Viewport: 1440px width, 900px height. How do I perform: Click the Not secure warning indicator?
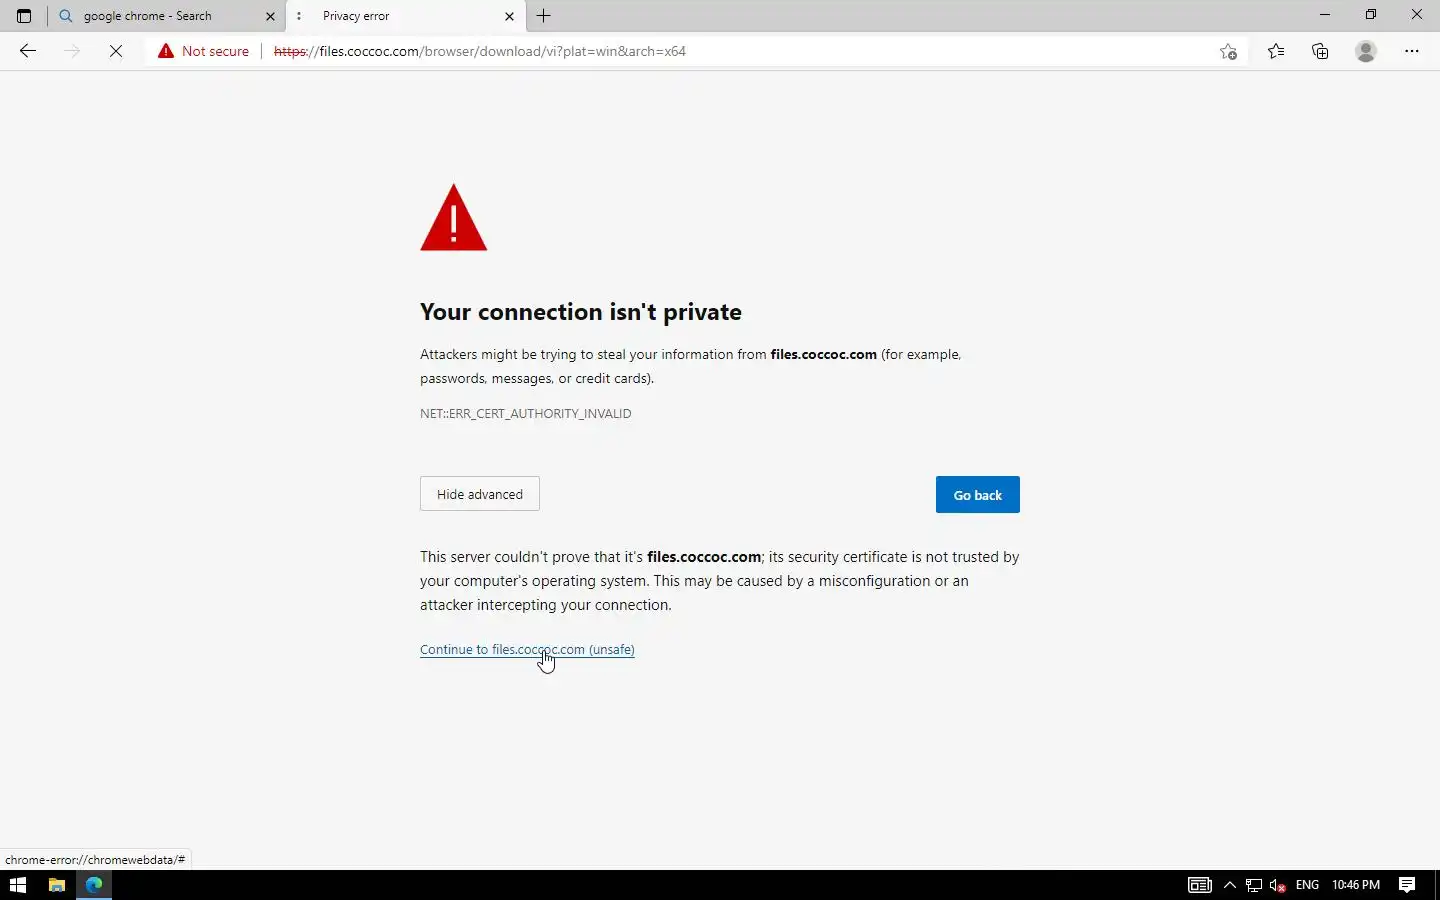click(204, 51)
